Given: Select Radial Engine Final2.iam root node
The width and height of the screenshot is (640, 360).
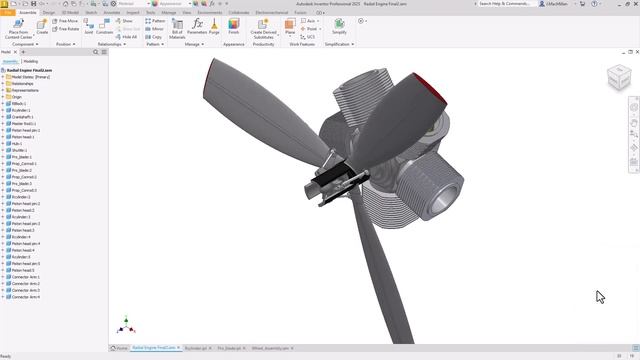Looking at the screenshot, I should (x=29, y=70).
